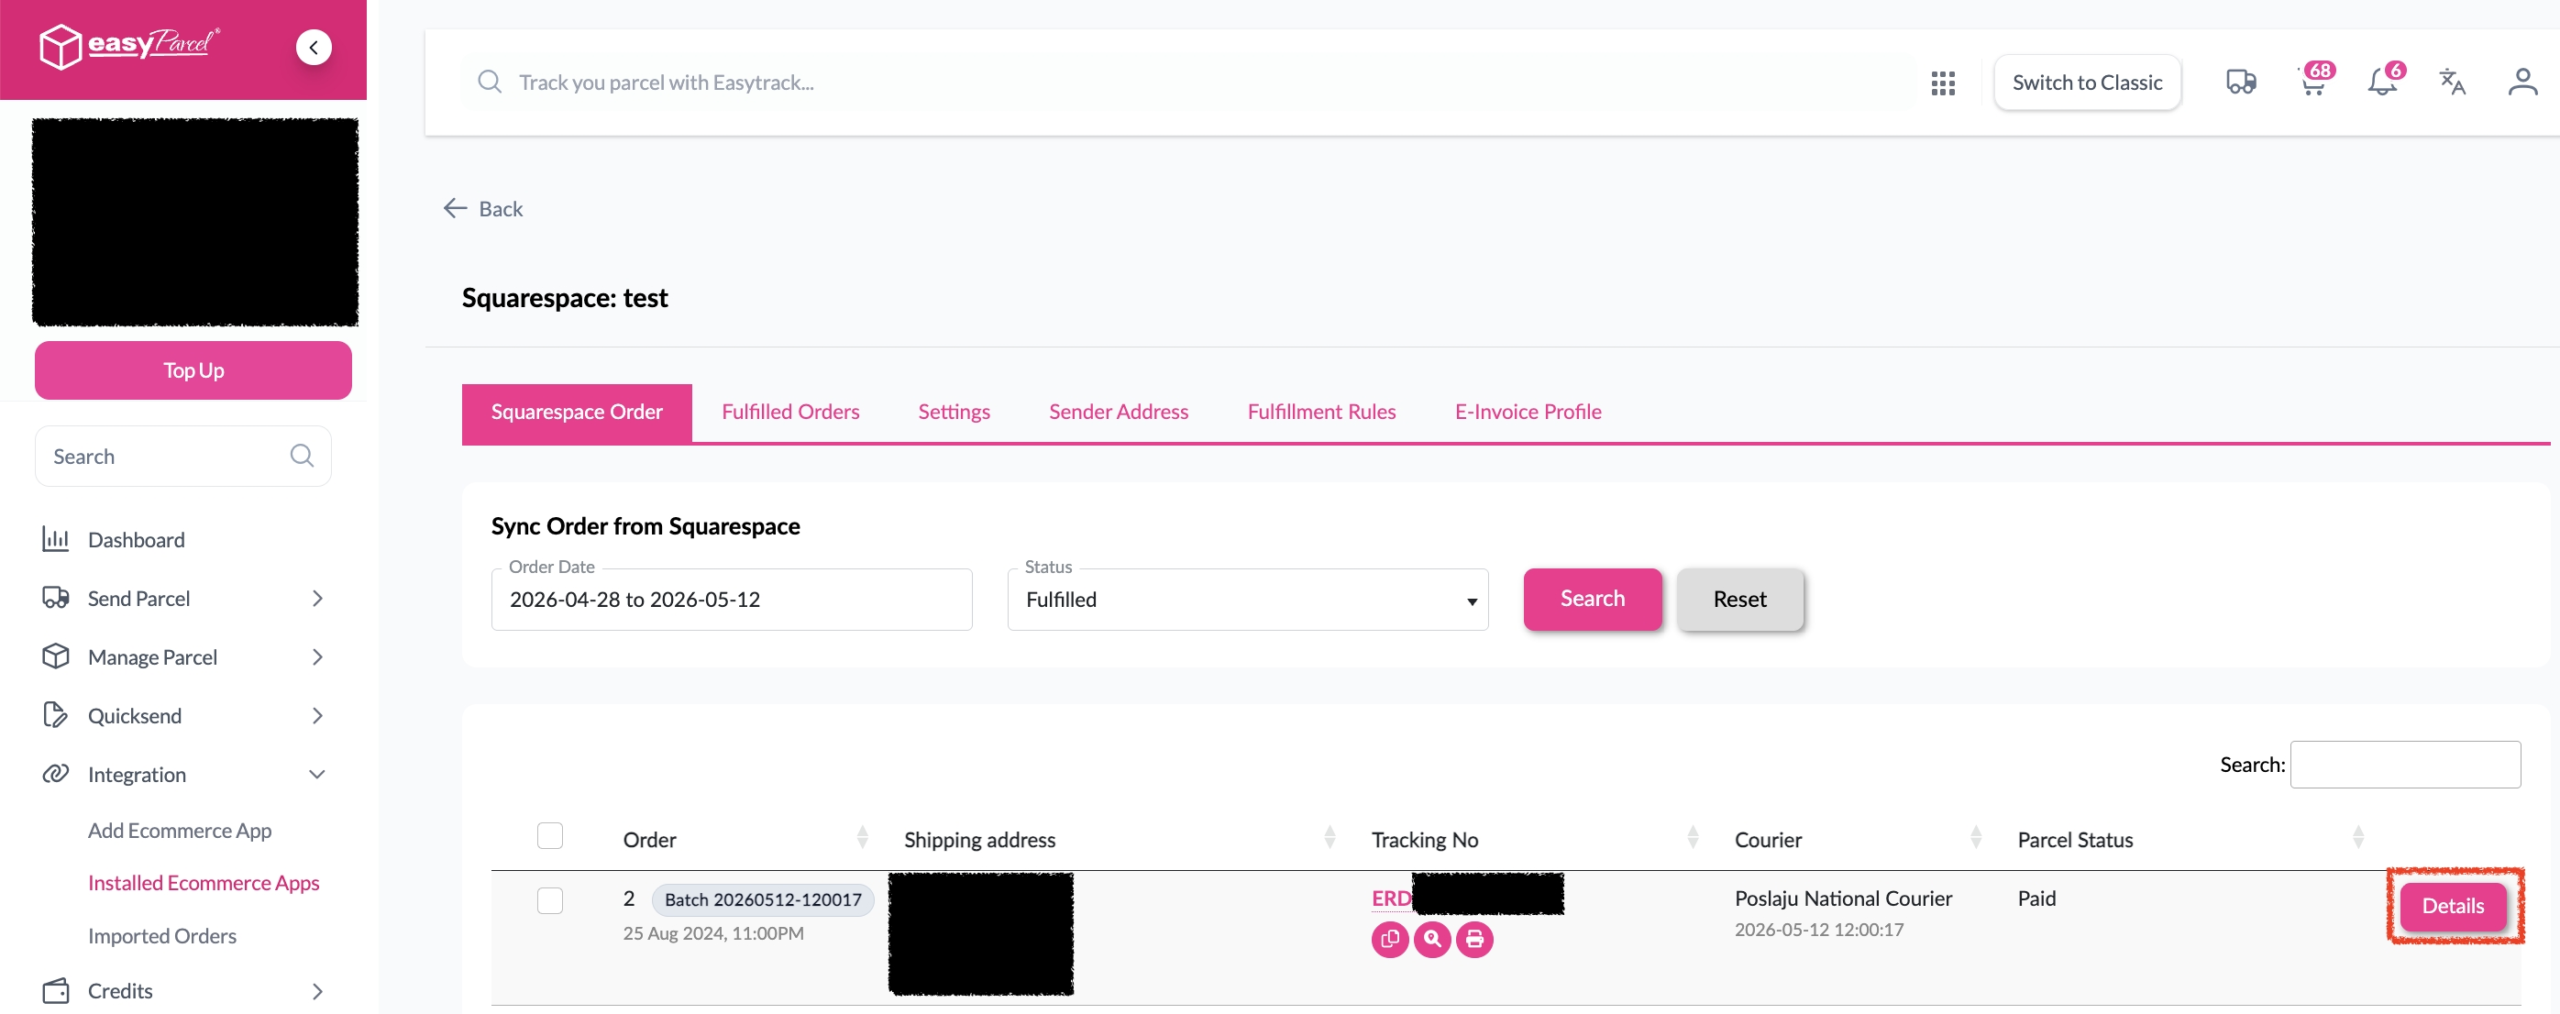Sort table by Parcel Status arrows

pyautogui.click(x=2358, y=838)
